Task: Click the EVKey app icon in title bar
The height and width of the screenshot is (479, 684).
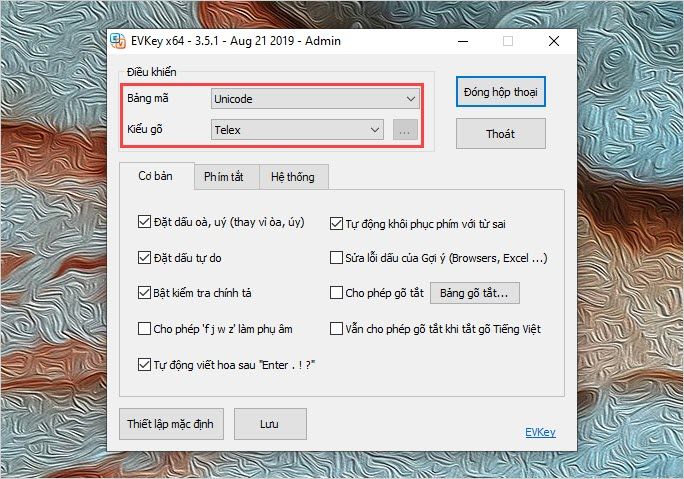Action: pos(120,41)
